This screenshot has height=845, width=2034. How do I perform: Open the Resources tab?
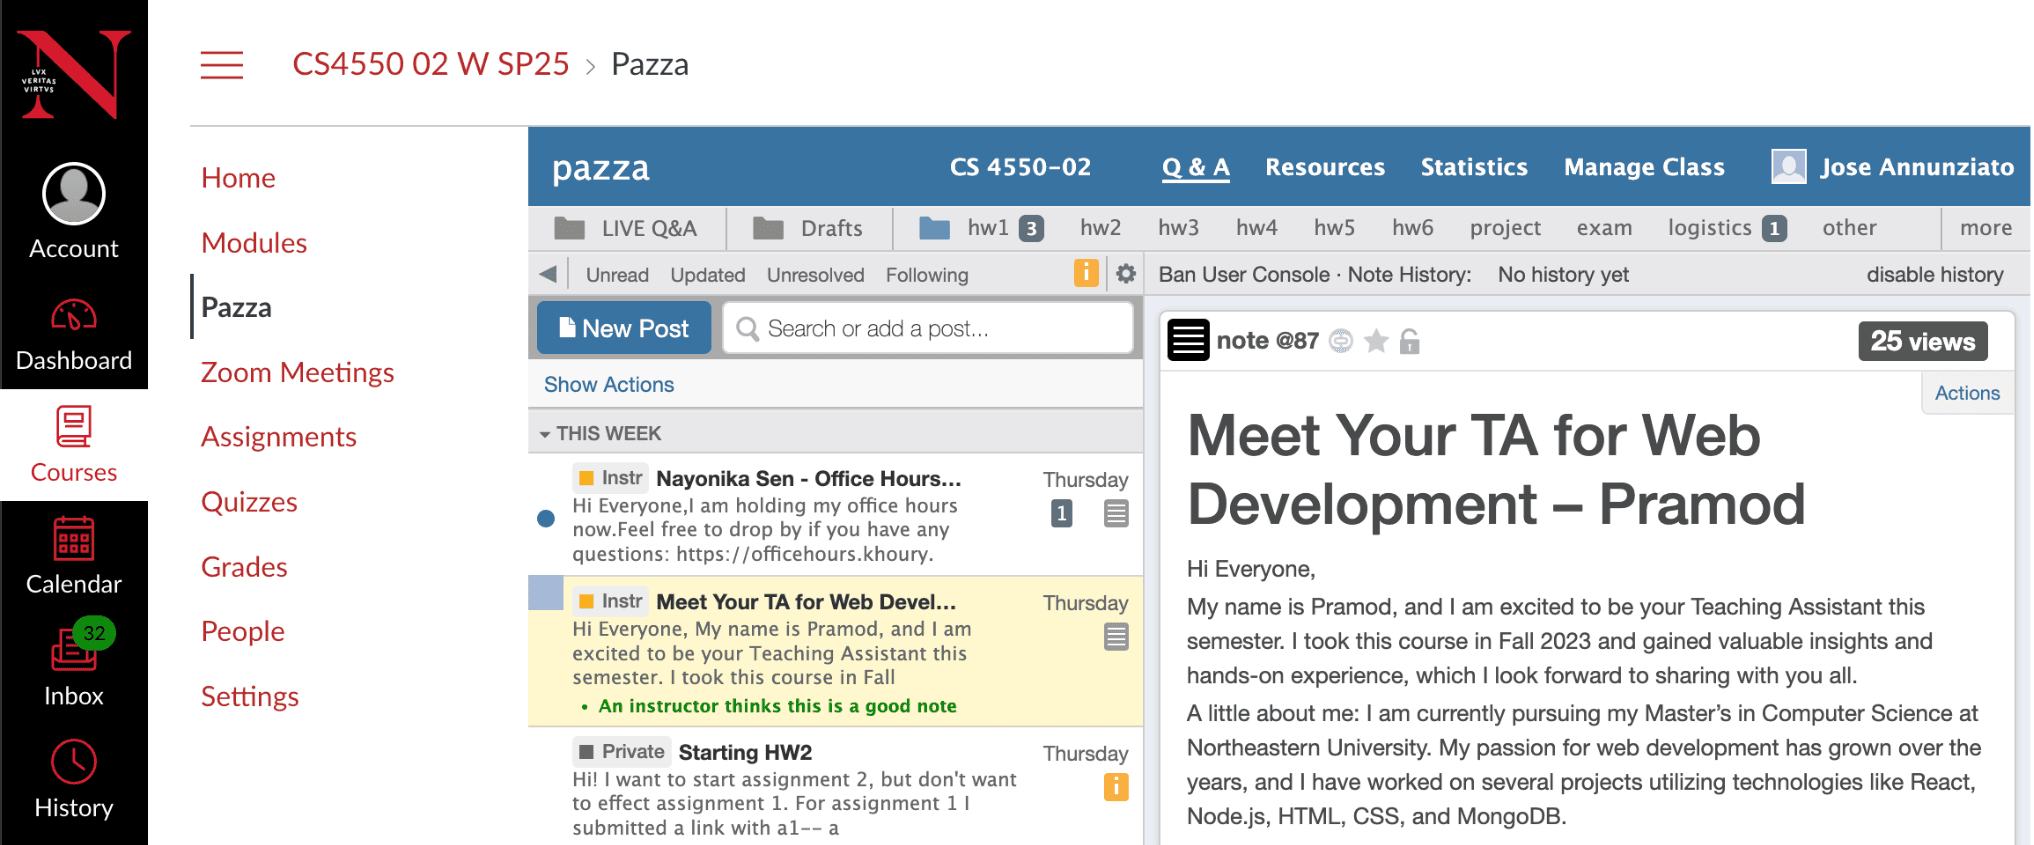pyautogui.click(x=1325, y=167)
